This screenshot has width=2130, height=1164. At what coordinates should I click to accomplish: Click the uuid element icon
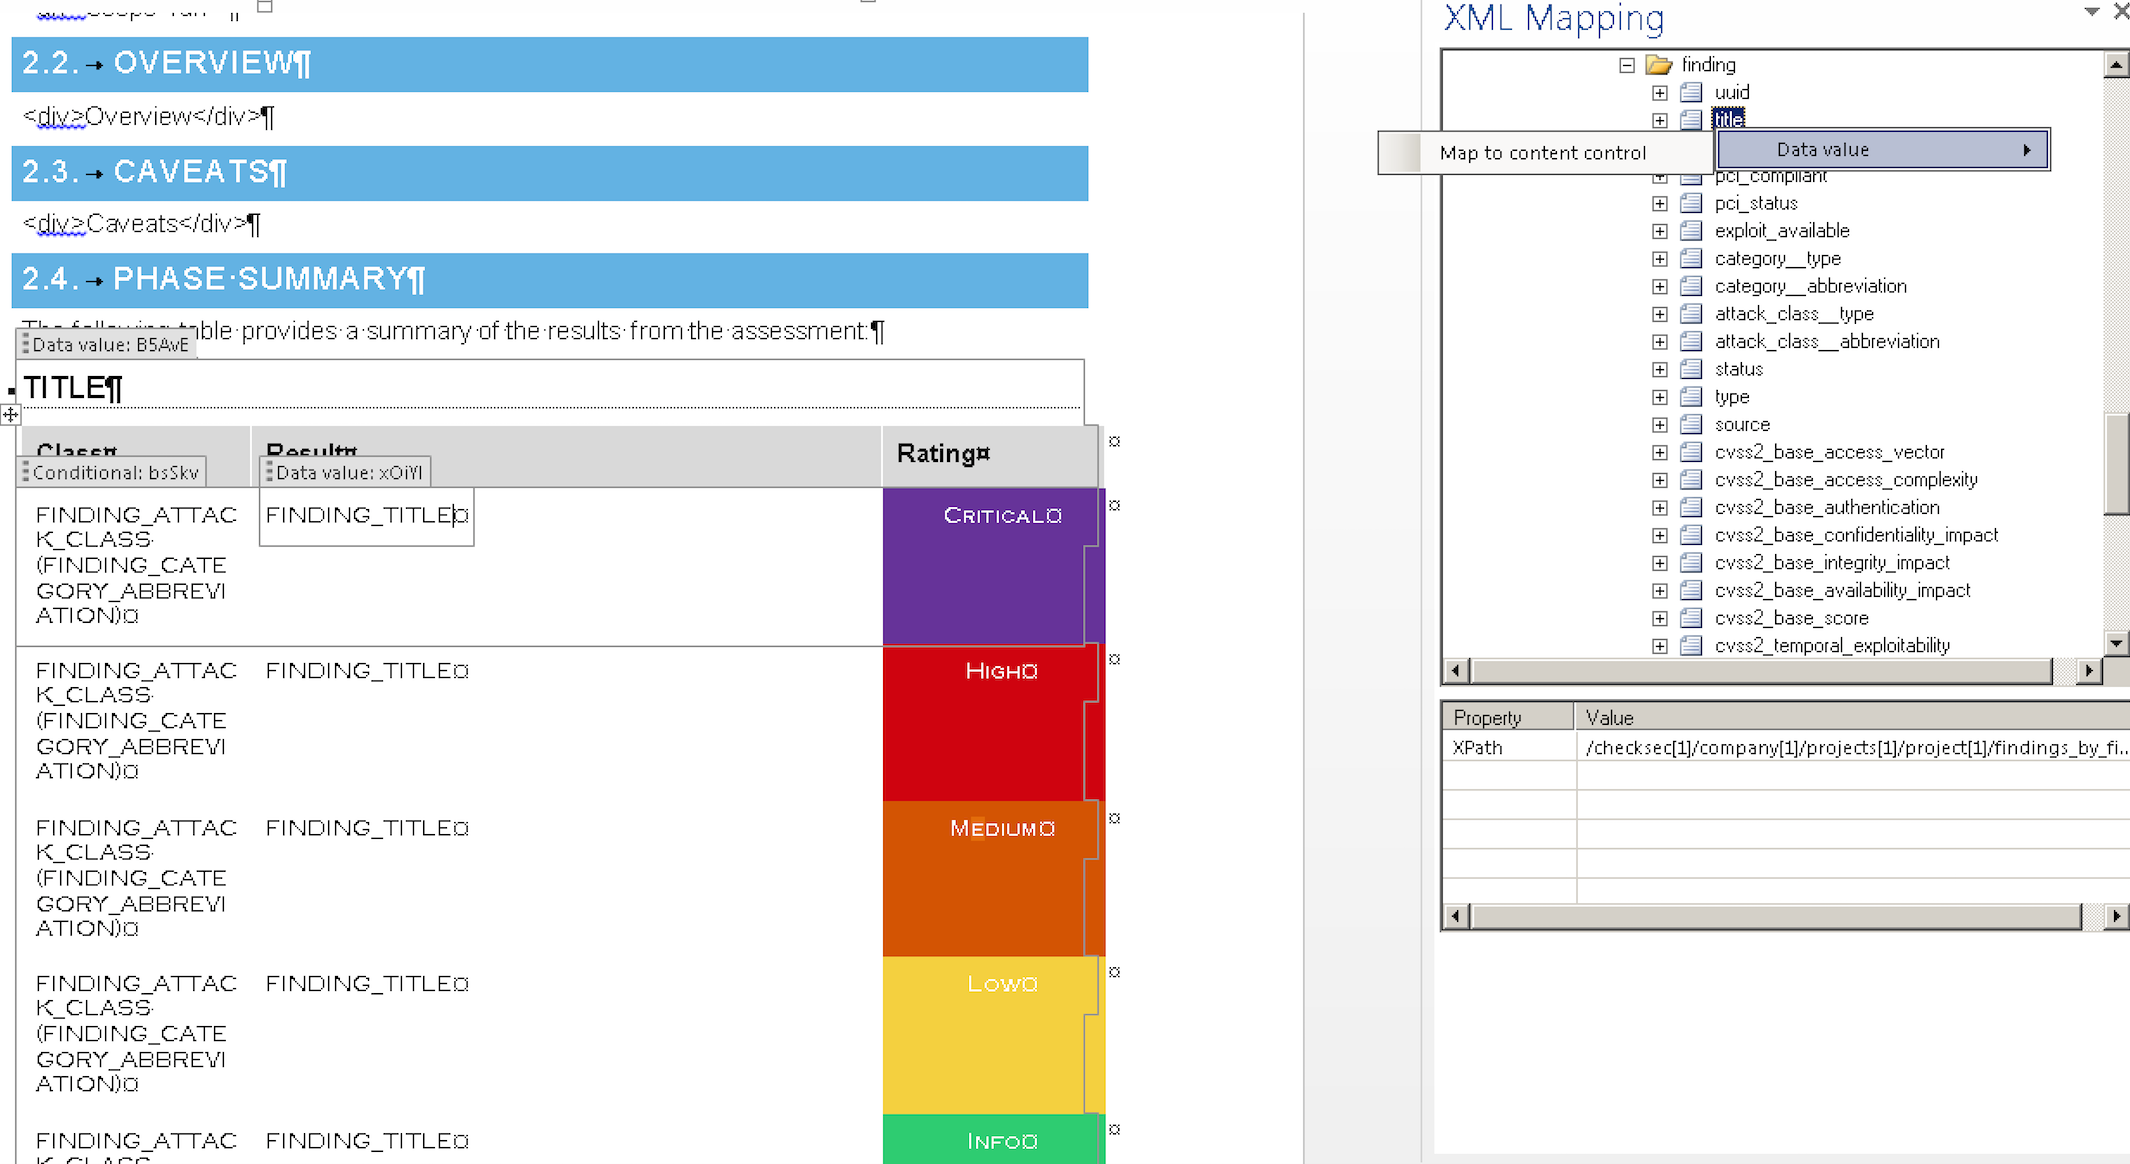[x=1691, y=92]
